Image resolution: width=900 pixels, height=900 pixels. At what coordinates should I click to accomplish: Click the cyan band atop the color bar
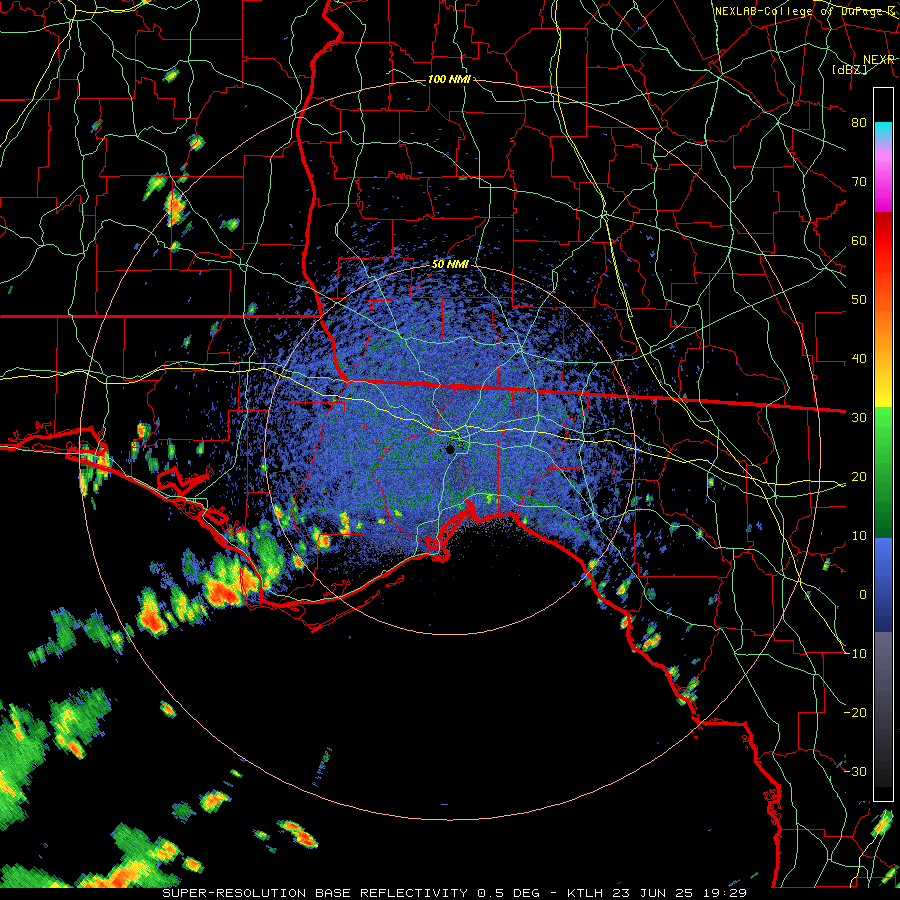[883, 132]
